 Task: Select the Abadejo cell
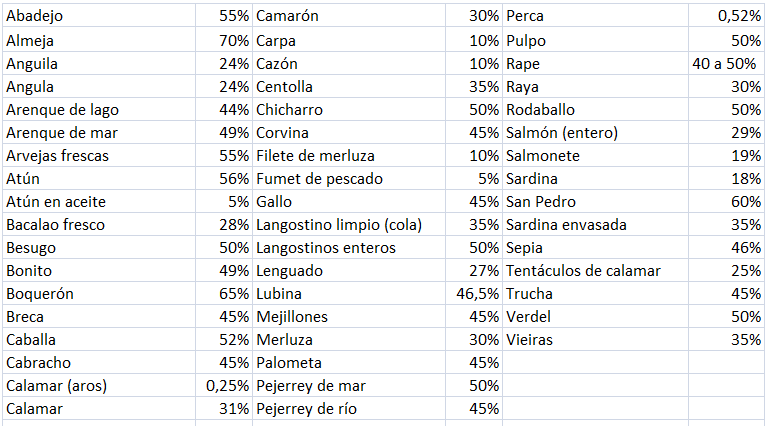pyautogui.click(x=97, y=16)
